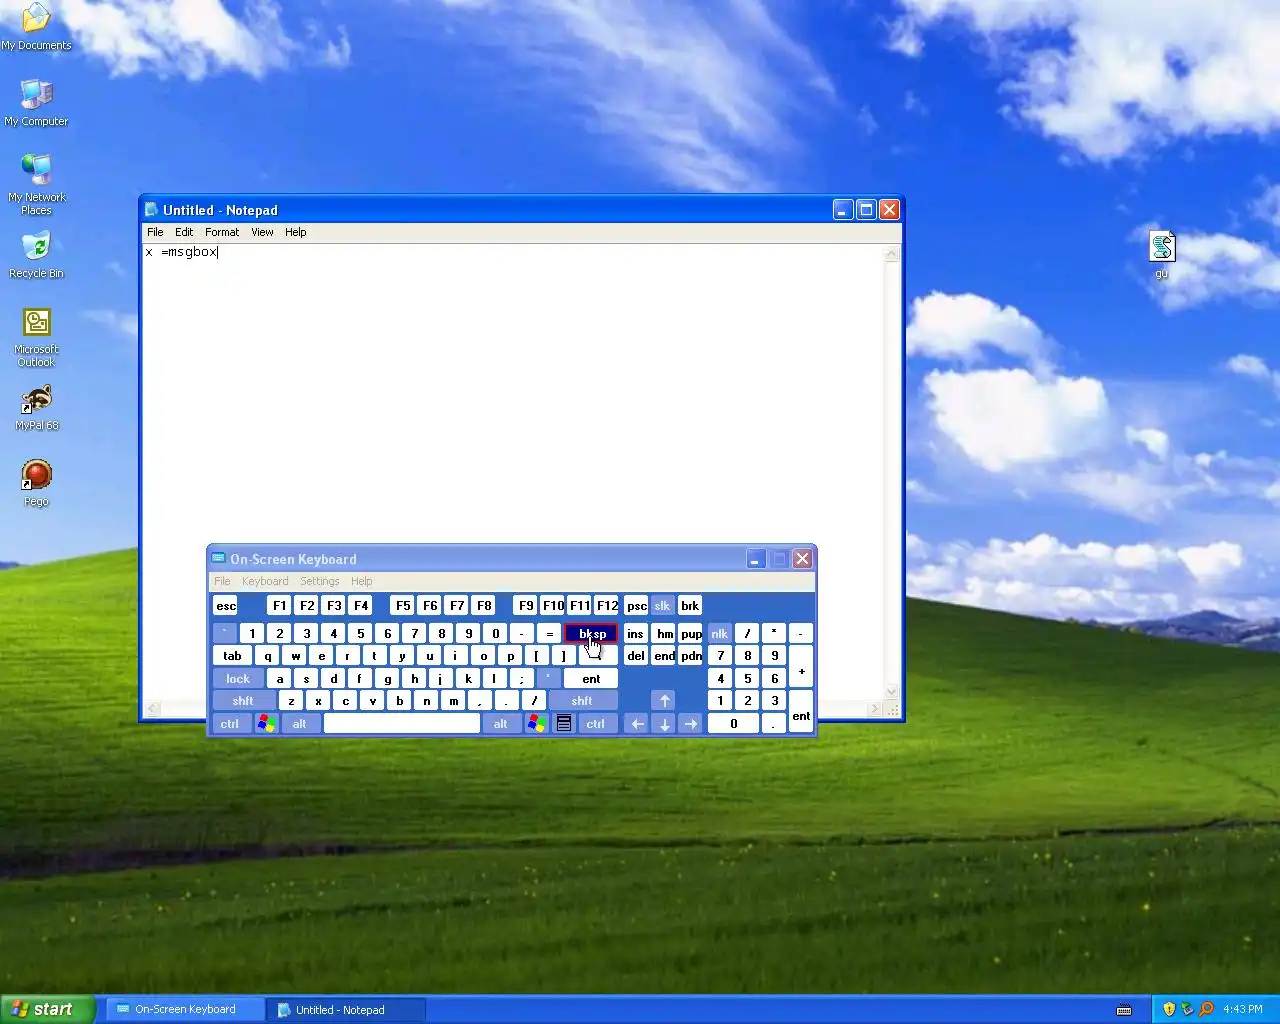Viewport: 1280px width, 1024px height.
Task: Open Notepad Edit menu
Action: point(184,232)
